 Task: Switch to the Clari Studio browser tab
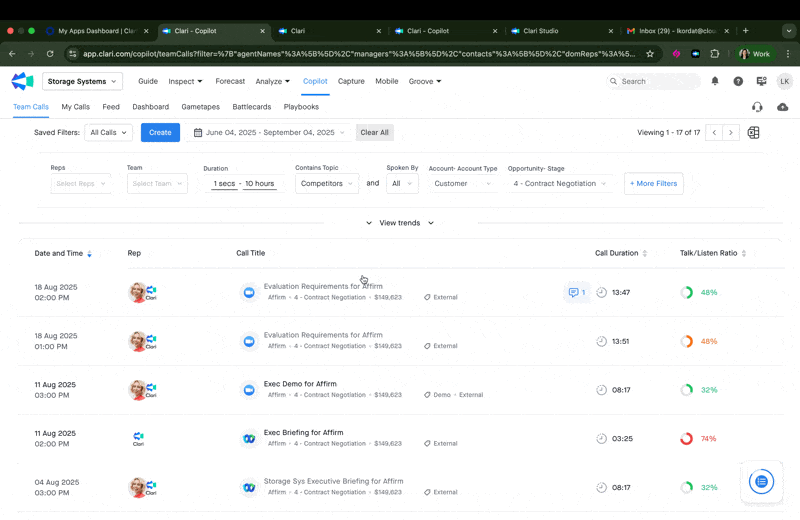[562, 31]
